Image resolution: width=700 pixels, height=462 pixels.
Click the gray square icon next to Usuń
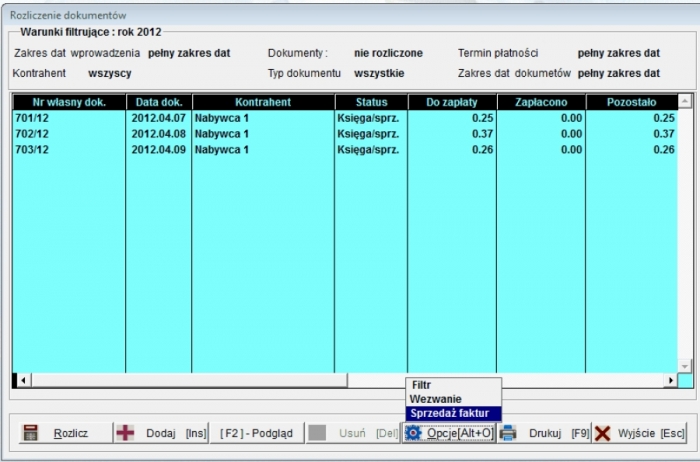point(317,433)
